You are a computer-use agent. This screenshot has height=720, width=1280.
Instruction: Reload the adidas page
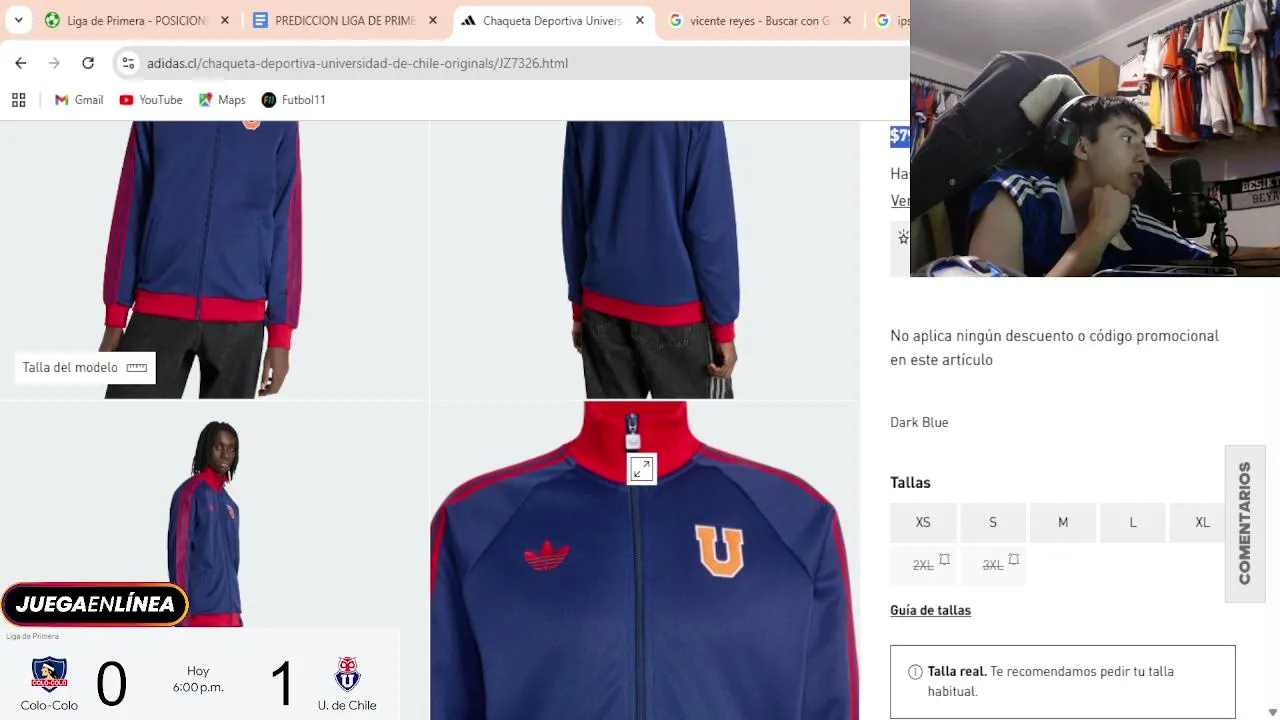click(x=88, y=63)
